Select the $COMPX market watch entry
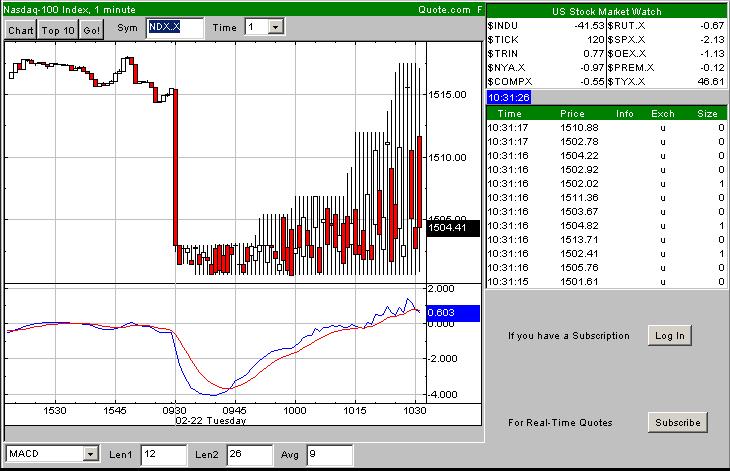 tap(546, 81)
